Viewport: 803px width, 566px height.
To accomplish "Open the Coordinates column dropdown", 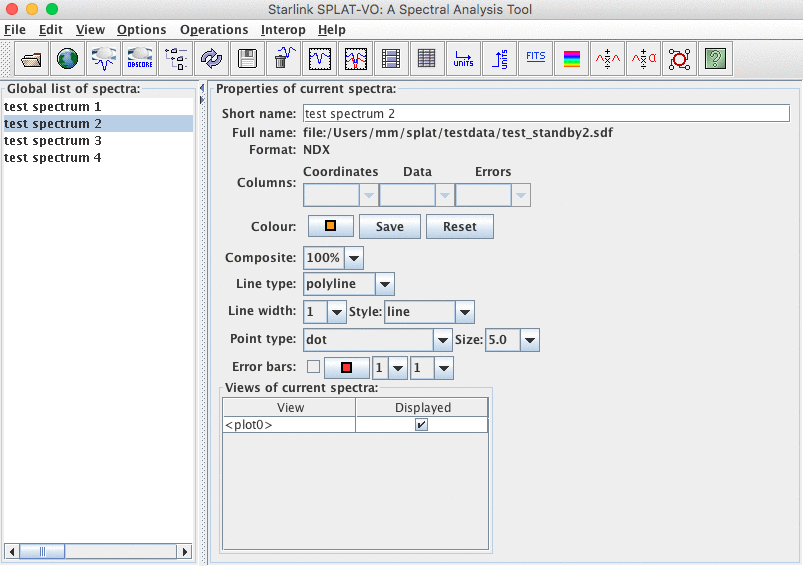I will (x=369, y=195).
